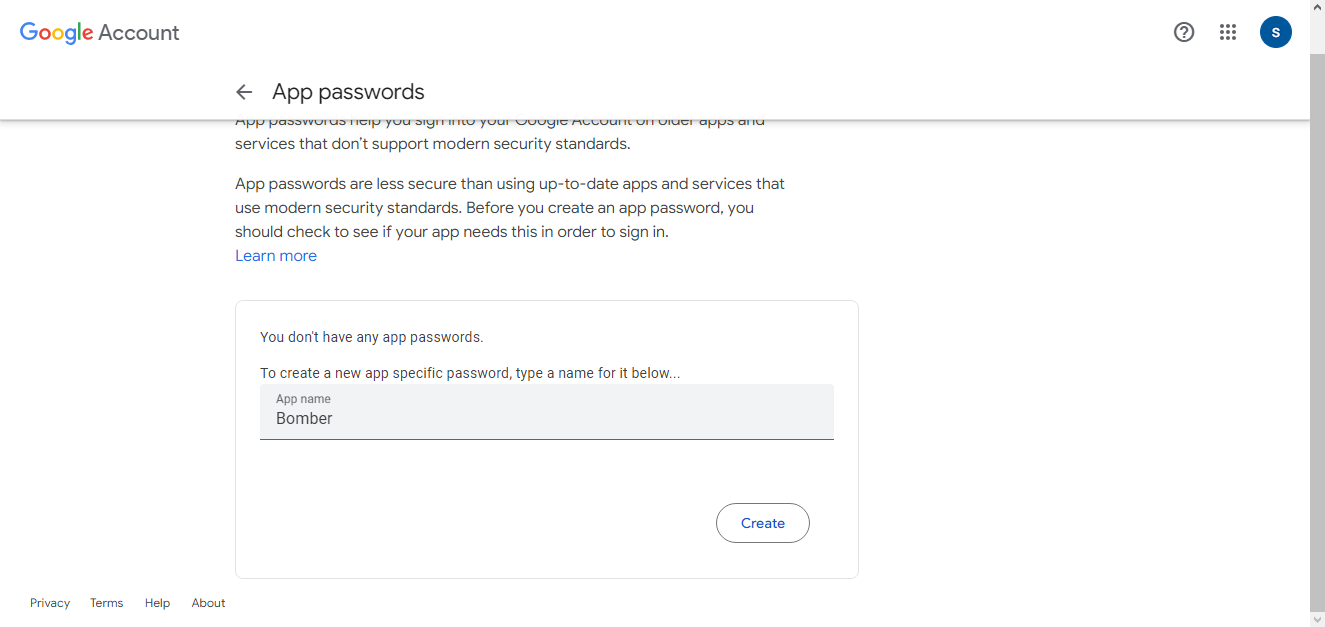Click the 'To create a new app specific password' instruction

[469, 373]
